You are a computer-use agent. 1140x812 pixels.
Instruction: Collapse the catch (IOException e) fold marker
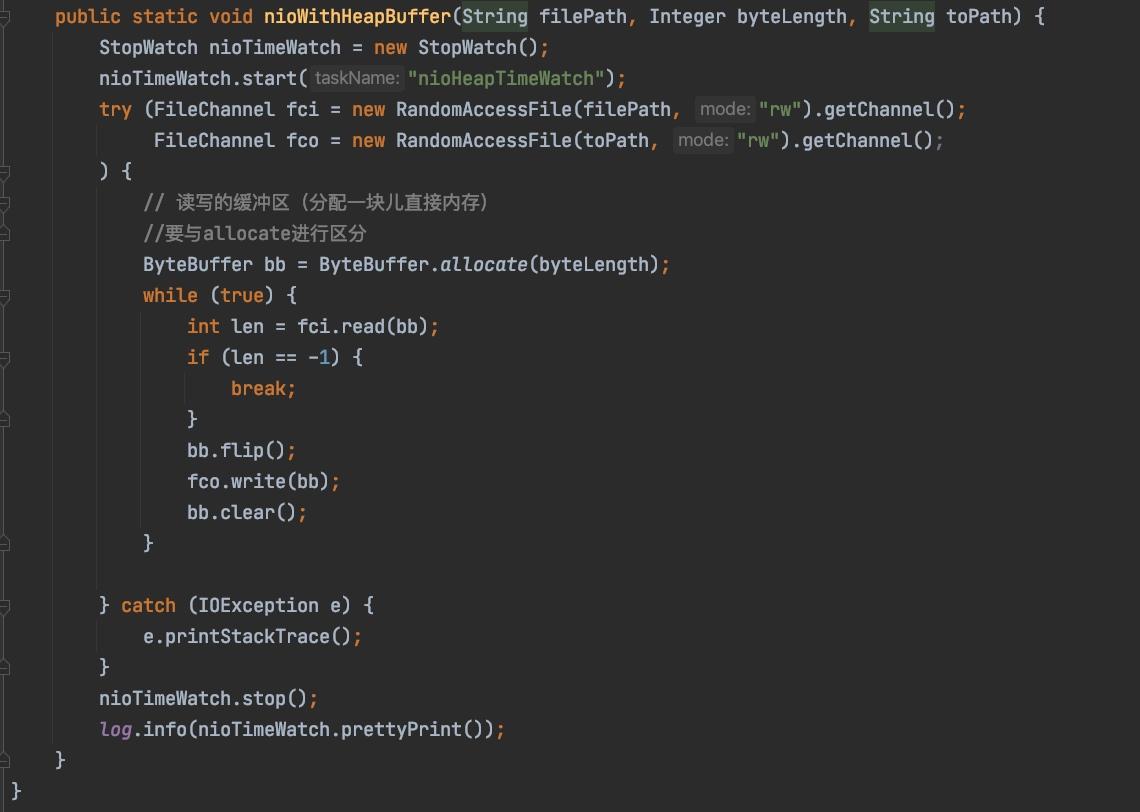[4, 606]
